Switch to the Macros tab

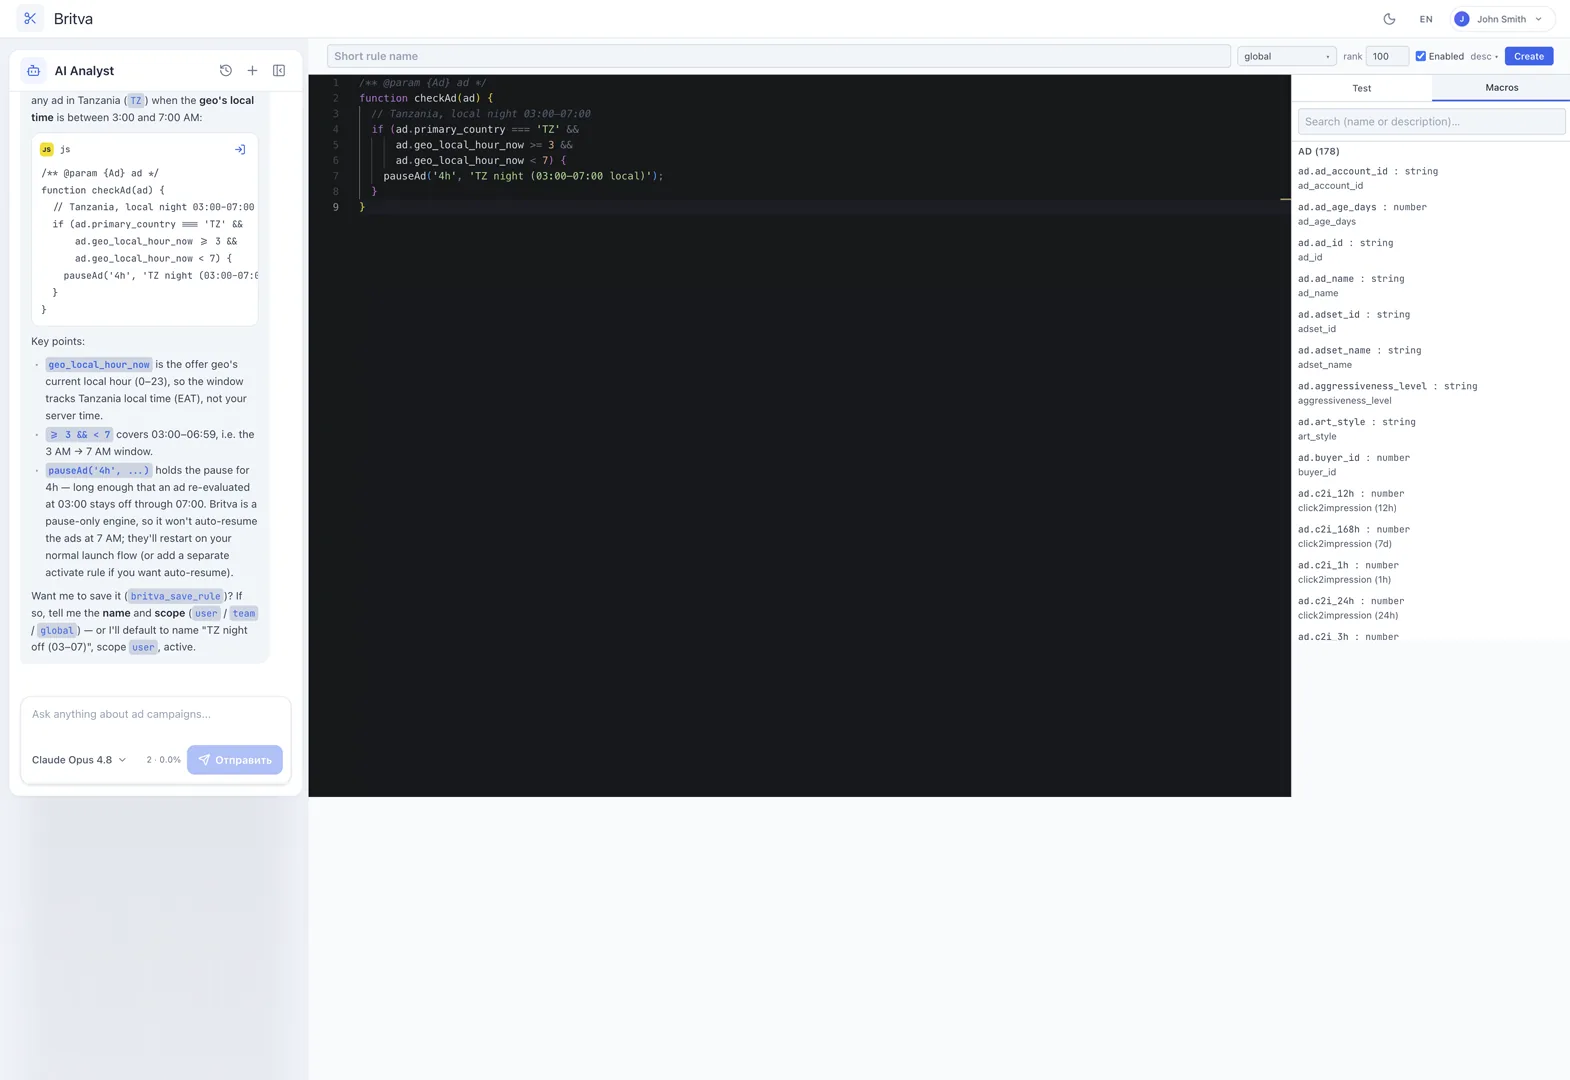[x=1501, y=88]
